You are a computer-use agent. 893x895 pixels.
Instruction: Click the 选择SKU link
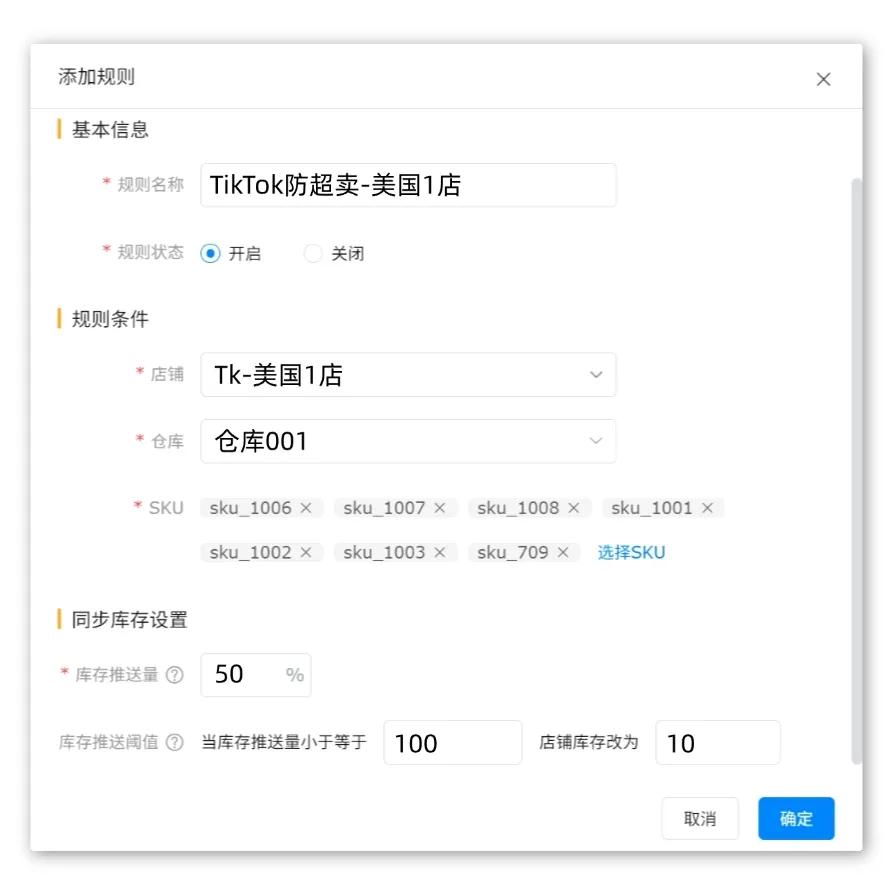[631, 552]
